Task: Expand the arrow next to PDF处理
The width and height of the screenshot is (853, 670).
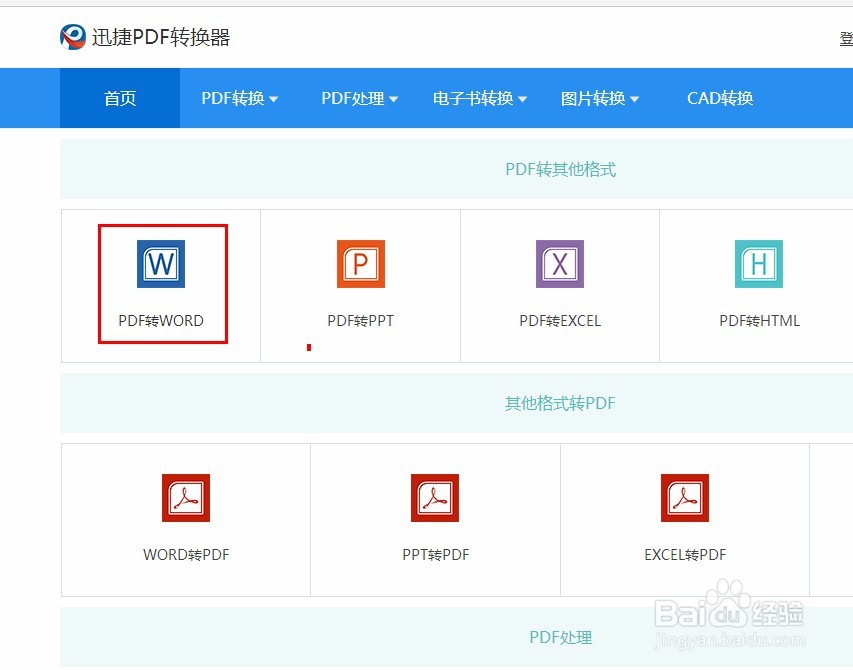Action: [x=393, y=100]
